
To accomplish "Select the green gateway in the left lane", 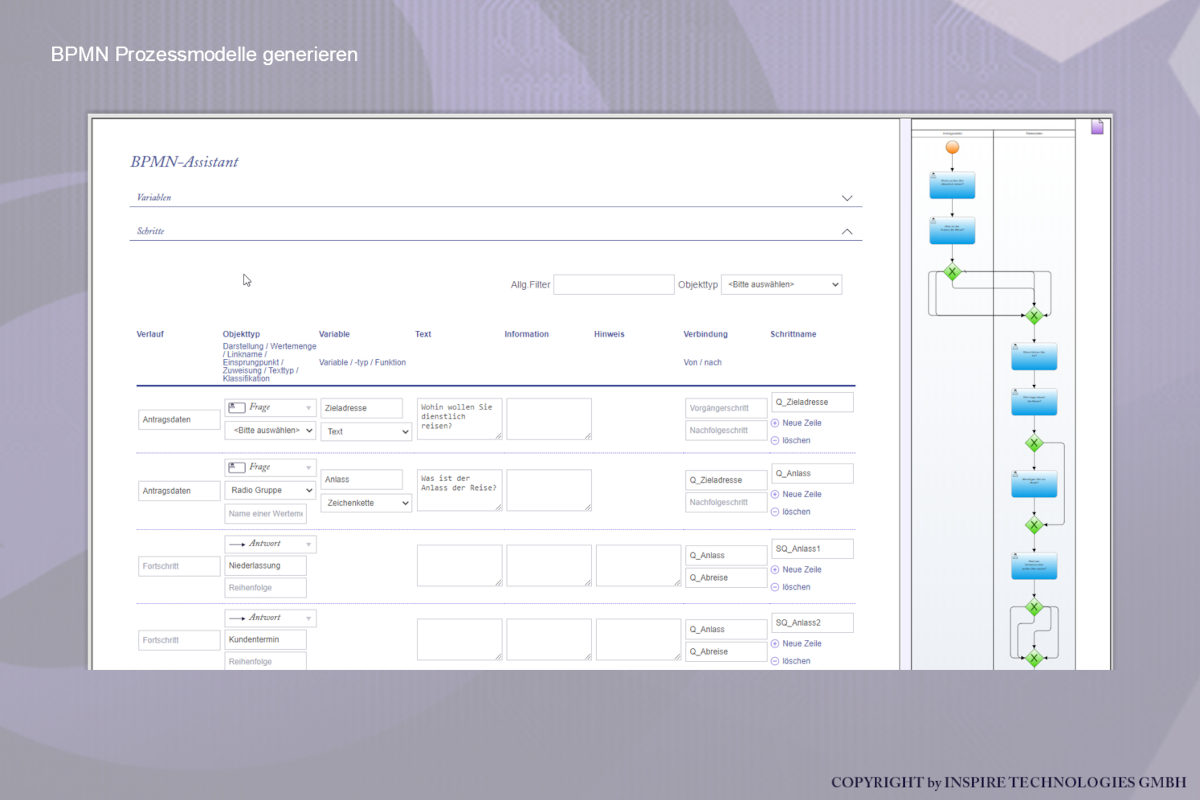I will click(x=952, y=272).
